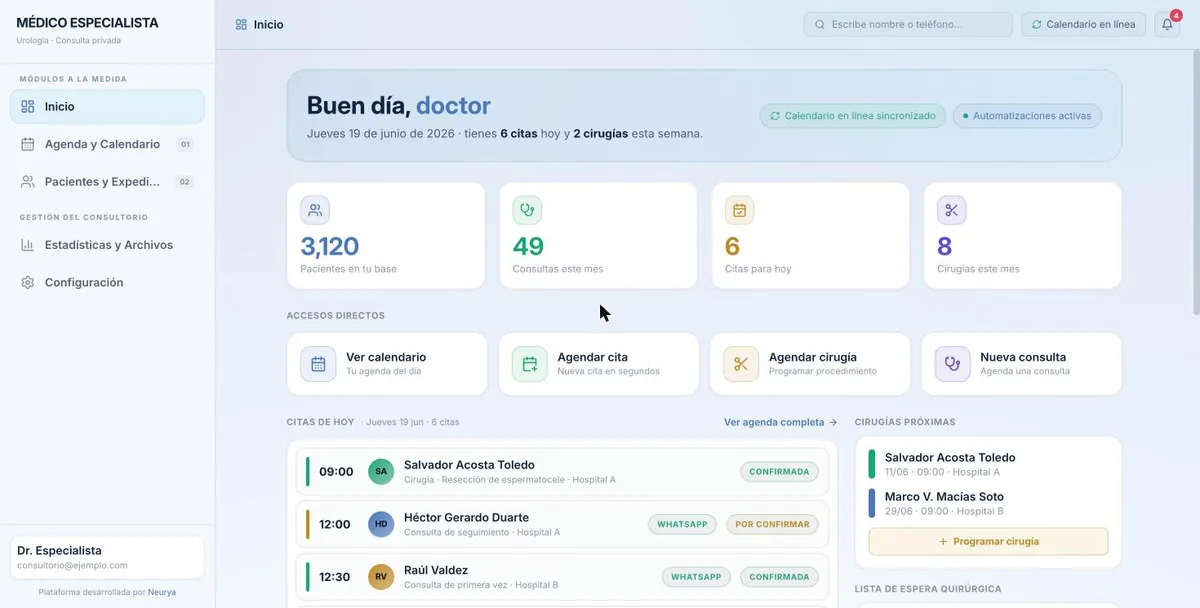
Task: Open the Neurya link in the sidebar footer
Action: pyautogui.click(x=162, y=592)
